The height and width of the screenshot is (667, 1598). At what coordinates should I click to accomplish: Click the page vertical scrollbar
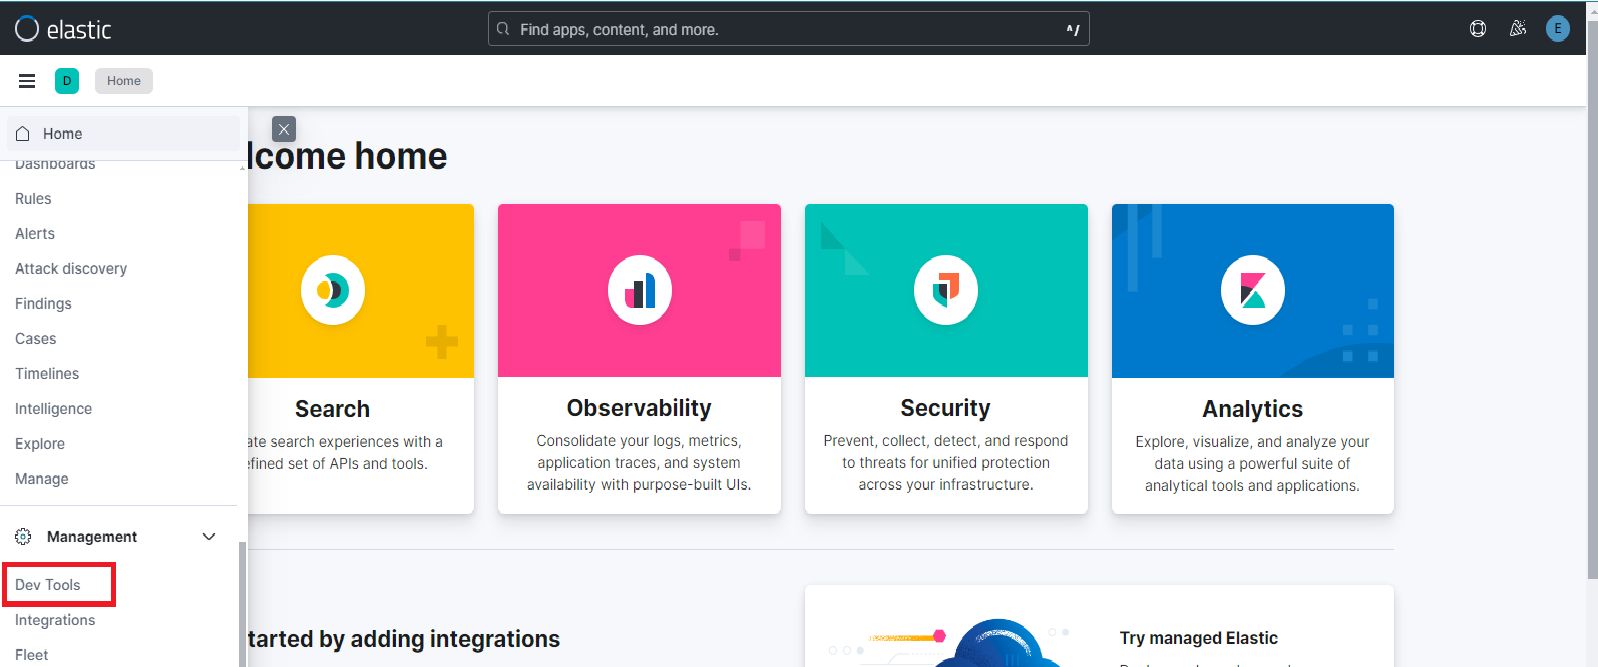pyautogui.click(x=1592, y=300)
